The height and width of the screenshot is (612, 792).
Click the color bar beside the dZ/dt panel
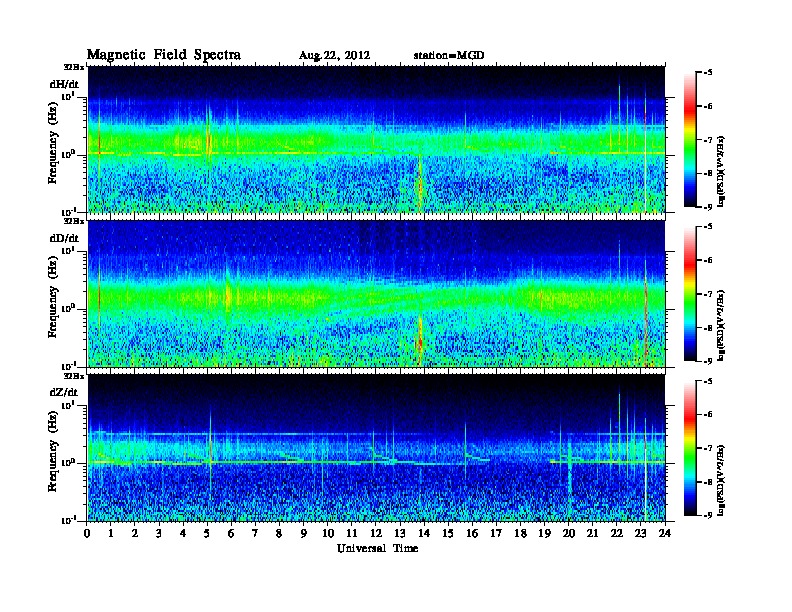690,448
